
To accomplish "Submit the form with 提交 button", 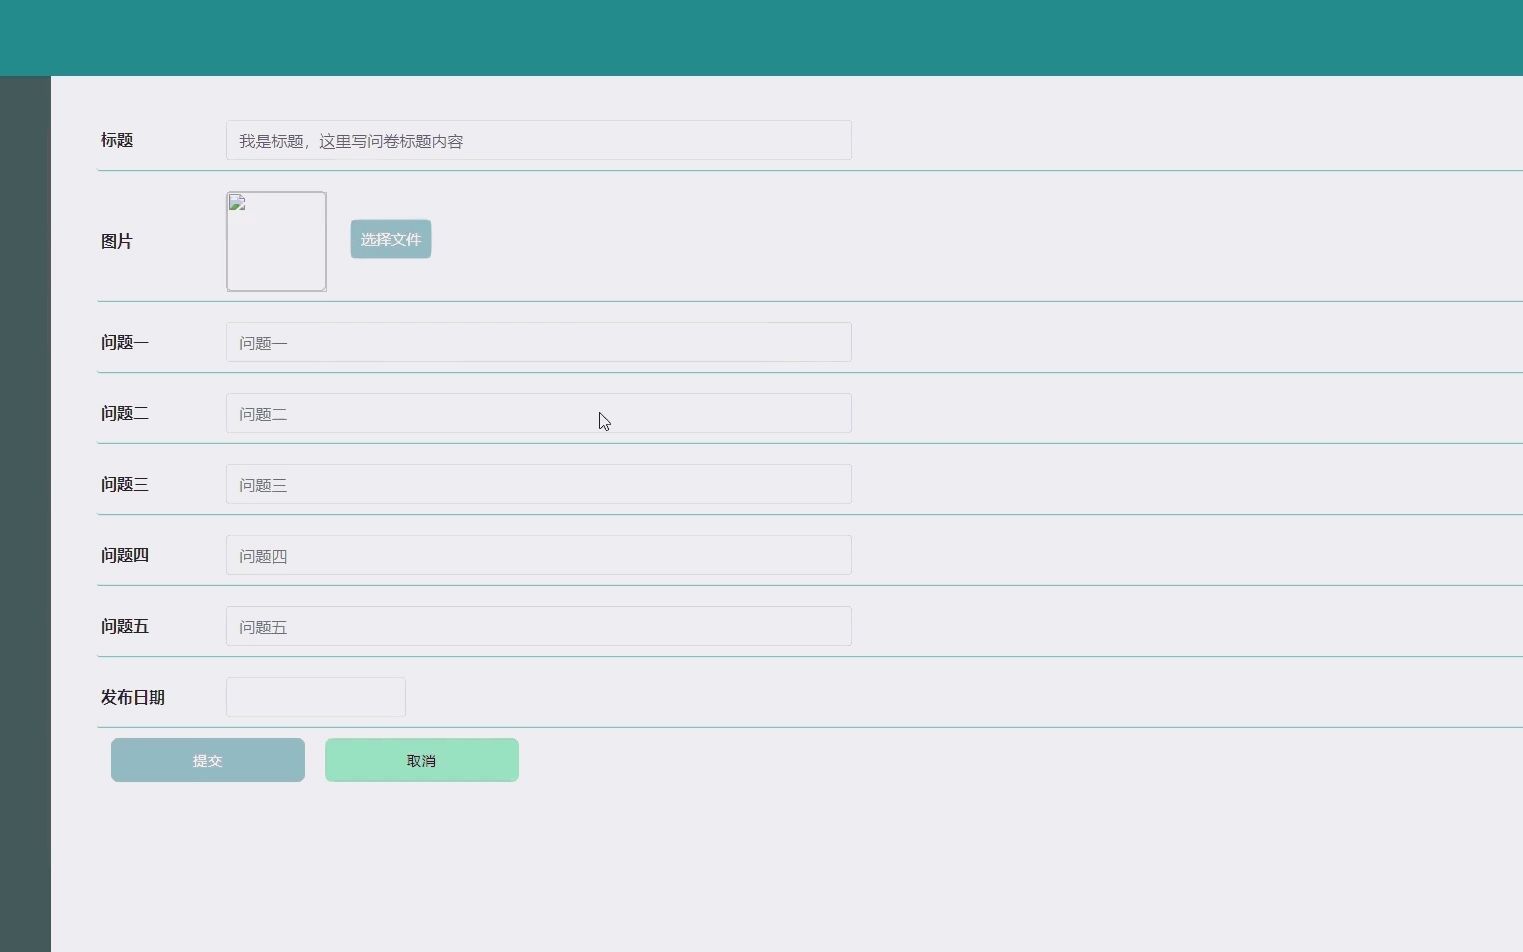I will click(x=208, y=760).
